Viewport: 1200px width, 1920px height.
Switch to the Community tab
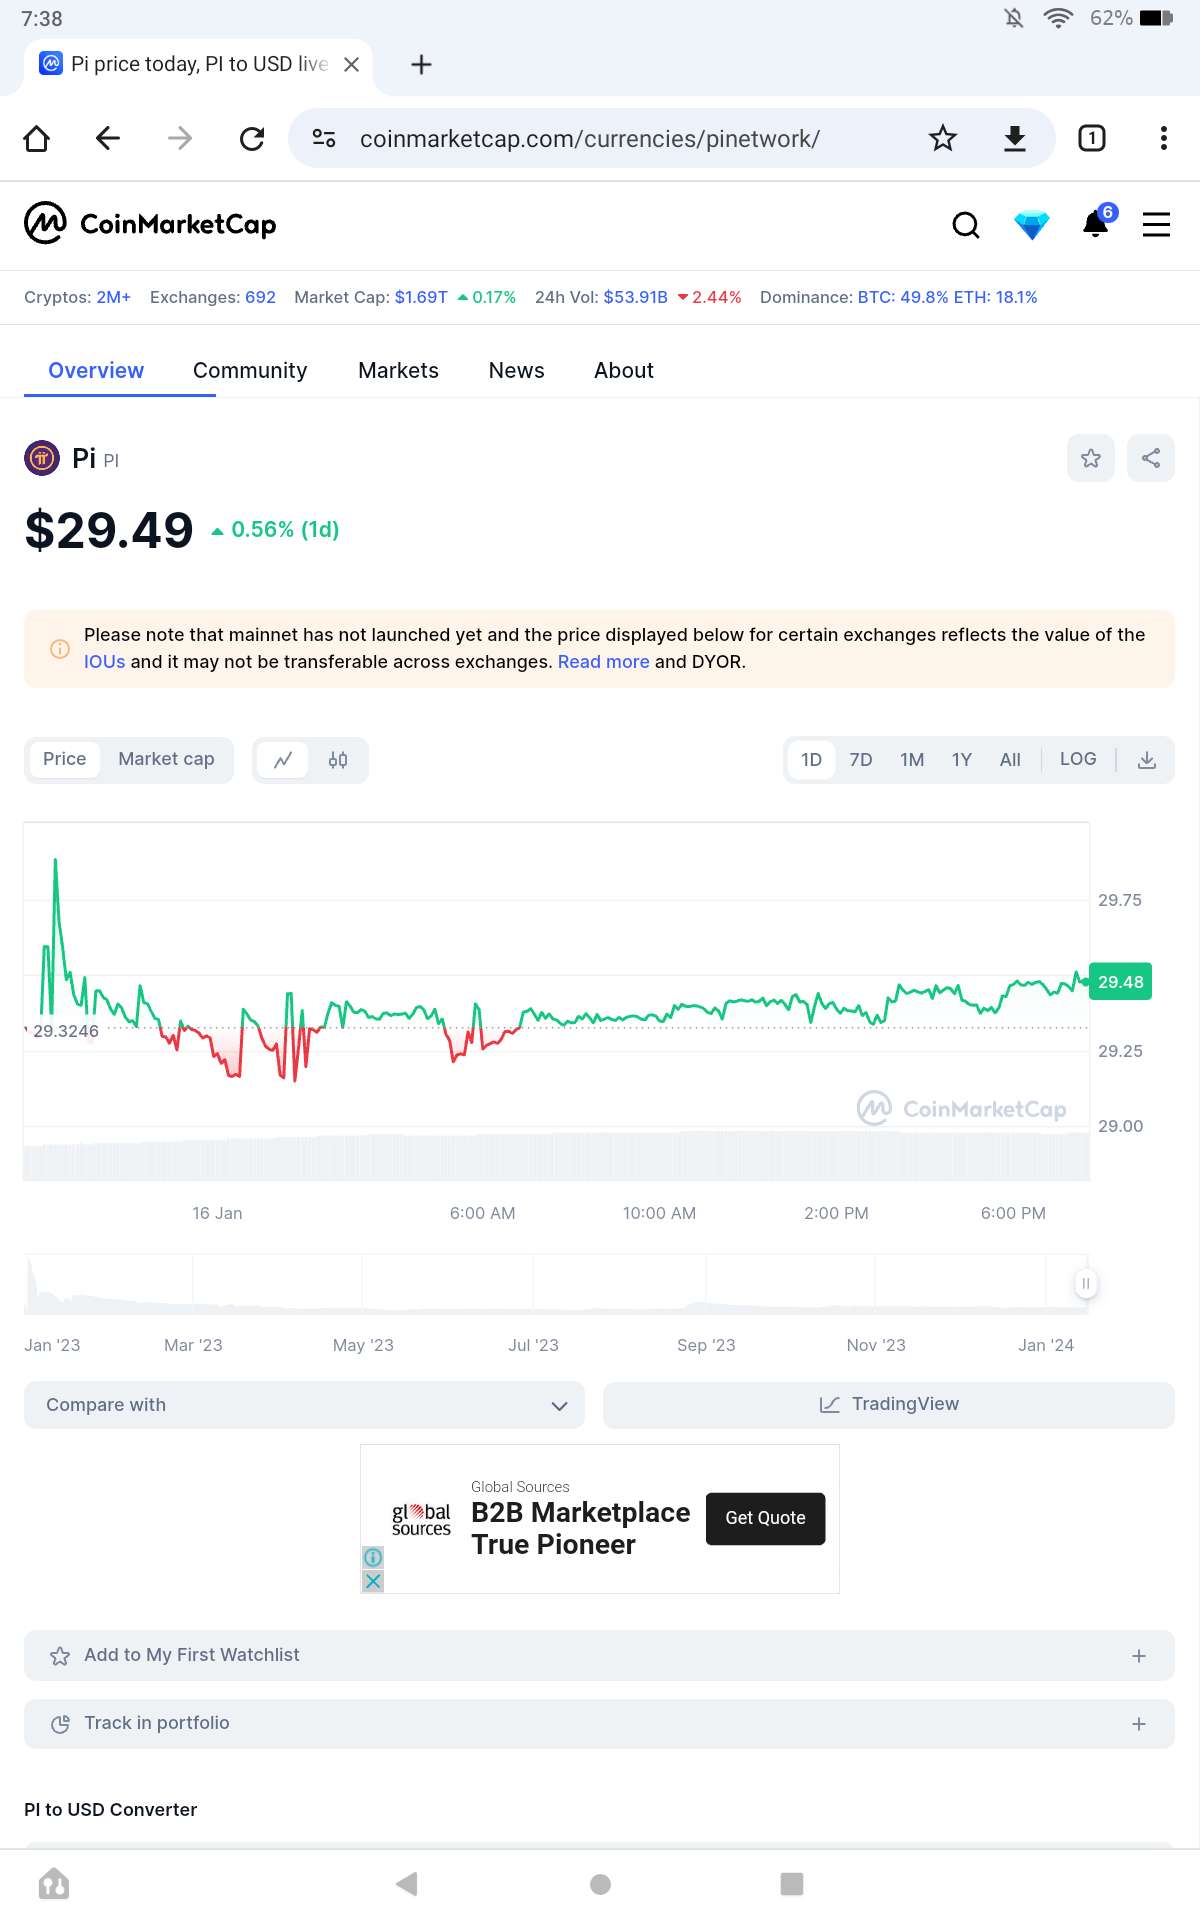point(250,370)
